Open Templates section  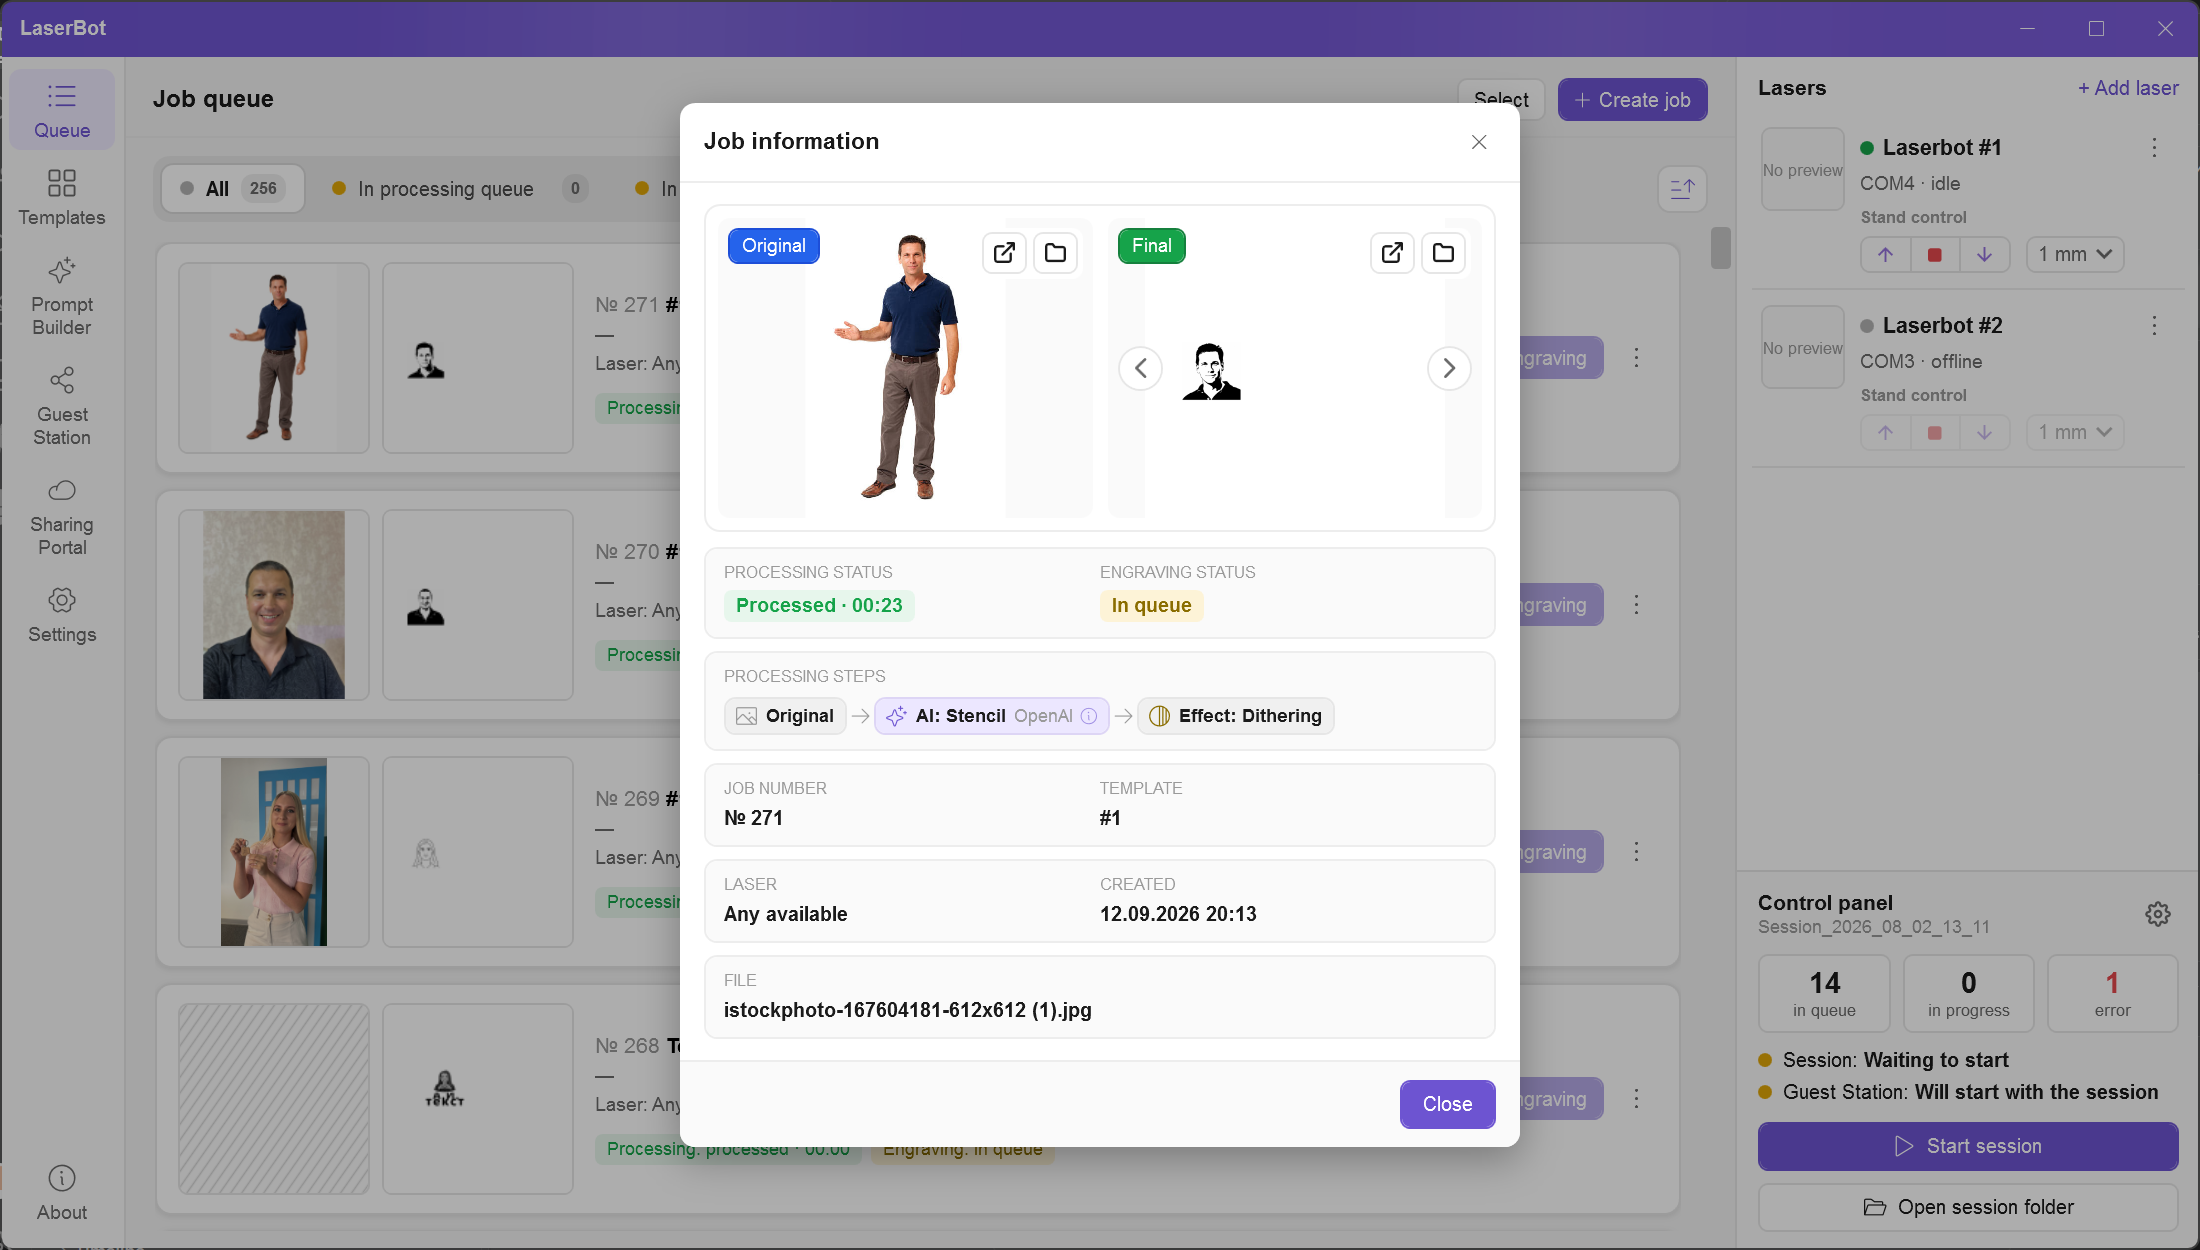tap(62, 198)
